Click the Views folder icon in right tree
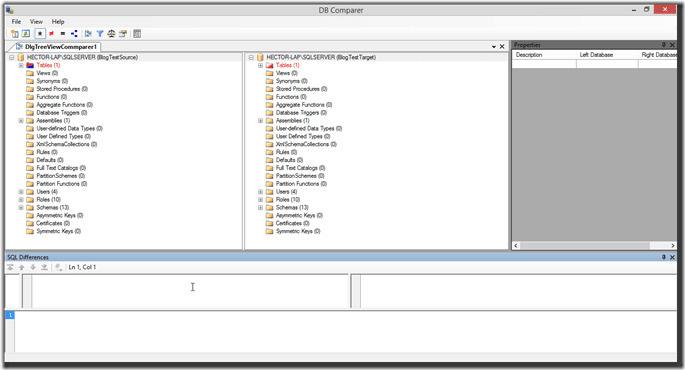 270,73
